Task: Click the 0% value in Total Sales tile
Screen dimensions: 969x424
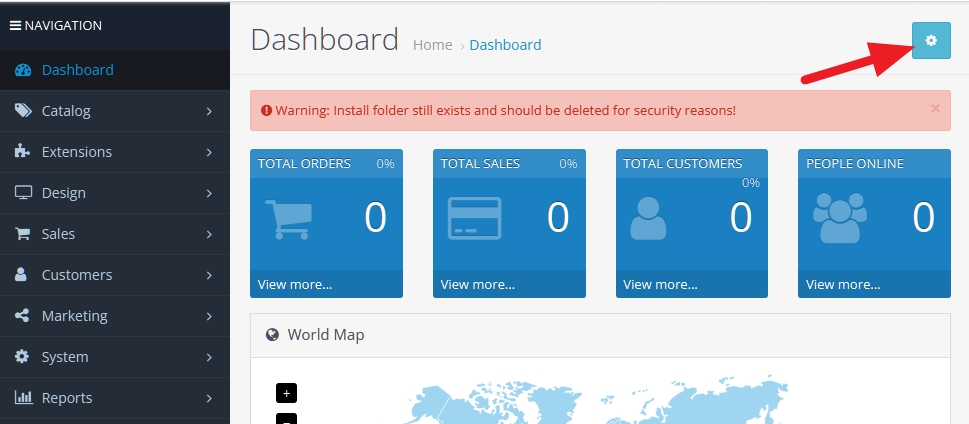Action: point(568,164)
